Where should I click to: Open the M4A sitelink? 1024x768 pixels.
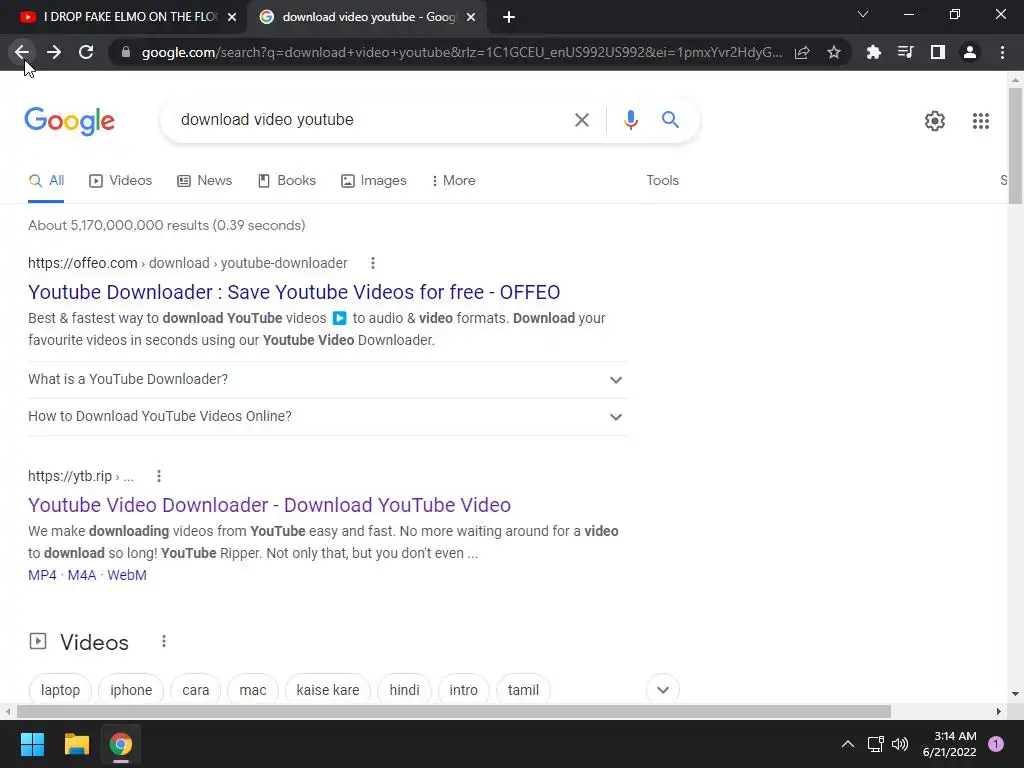(82, 575)
